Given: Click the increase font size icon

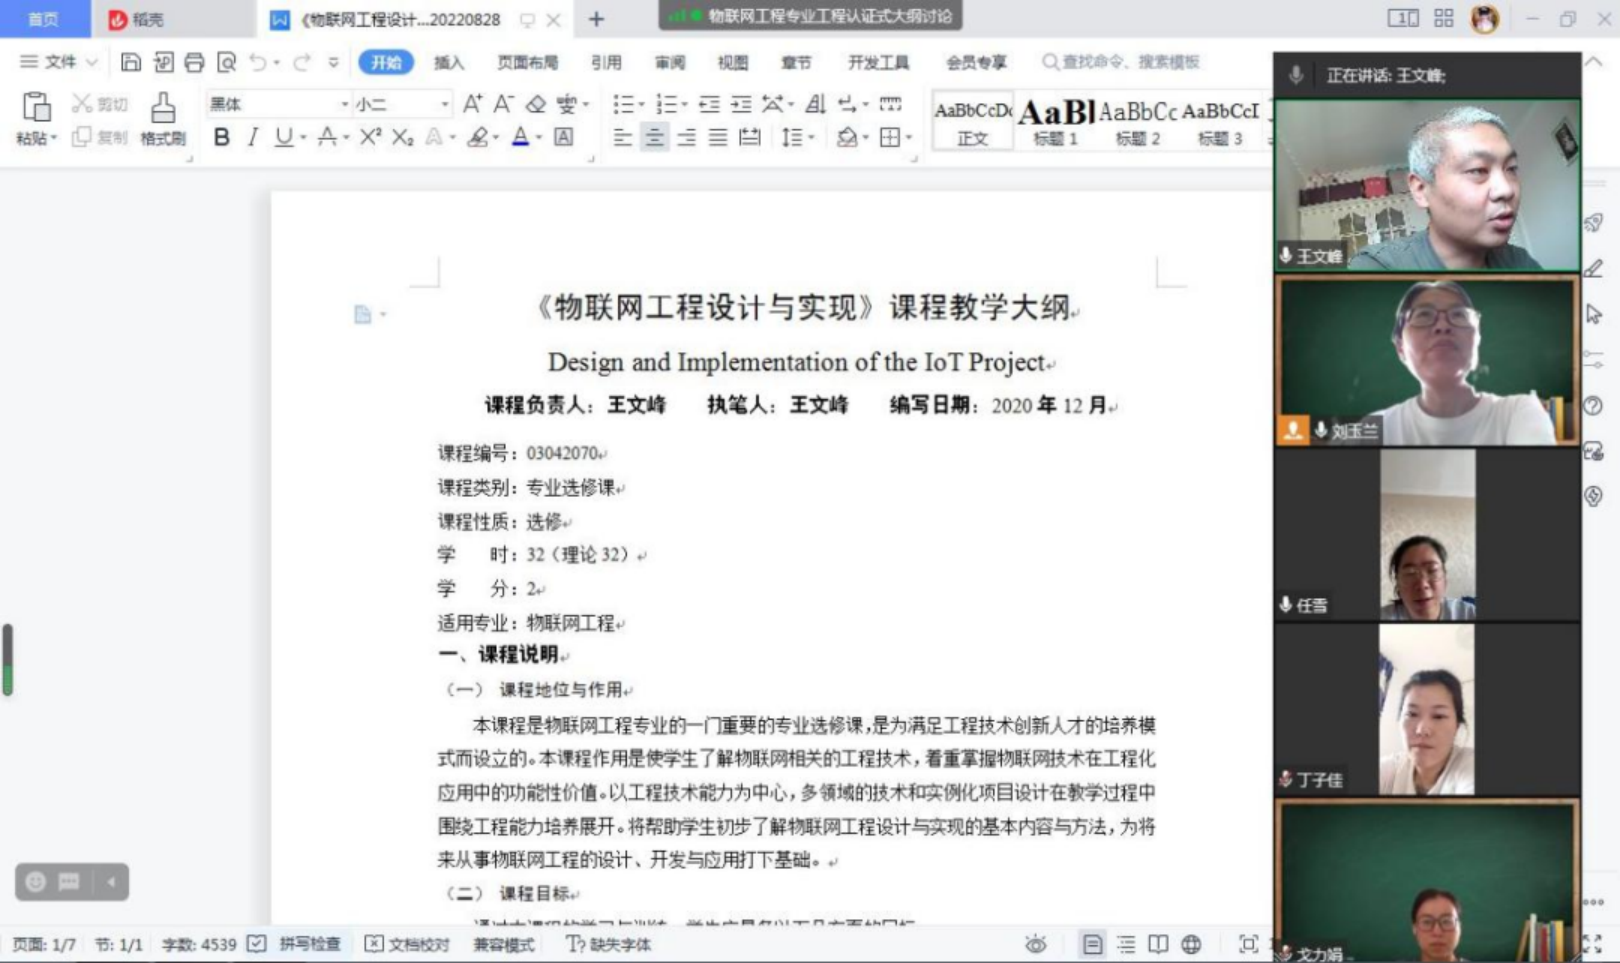Looking at the screenshot, I should tap(472, 104).
